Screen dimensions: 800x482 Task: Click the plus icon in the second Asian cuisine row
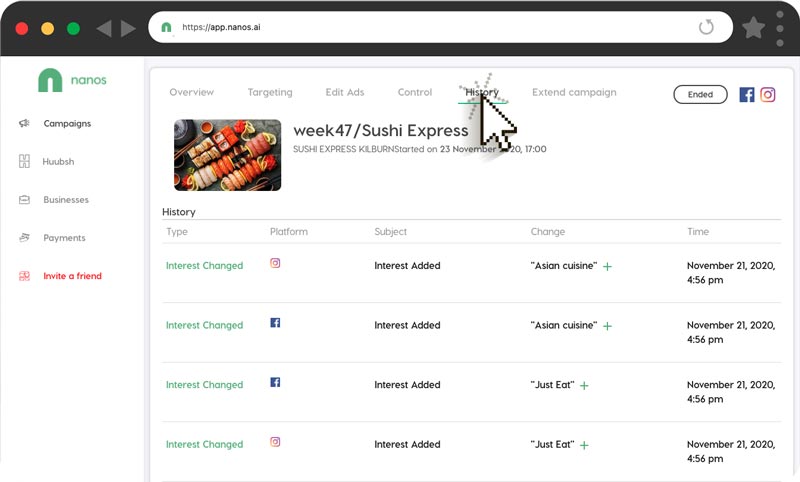pyautogui.click(x=607, y=326)
